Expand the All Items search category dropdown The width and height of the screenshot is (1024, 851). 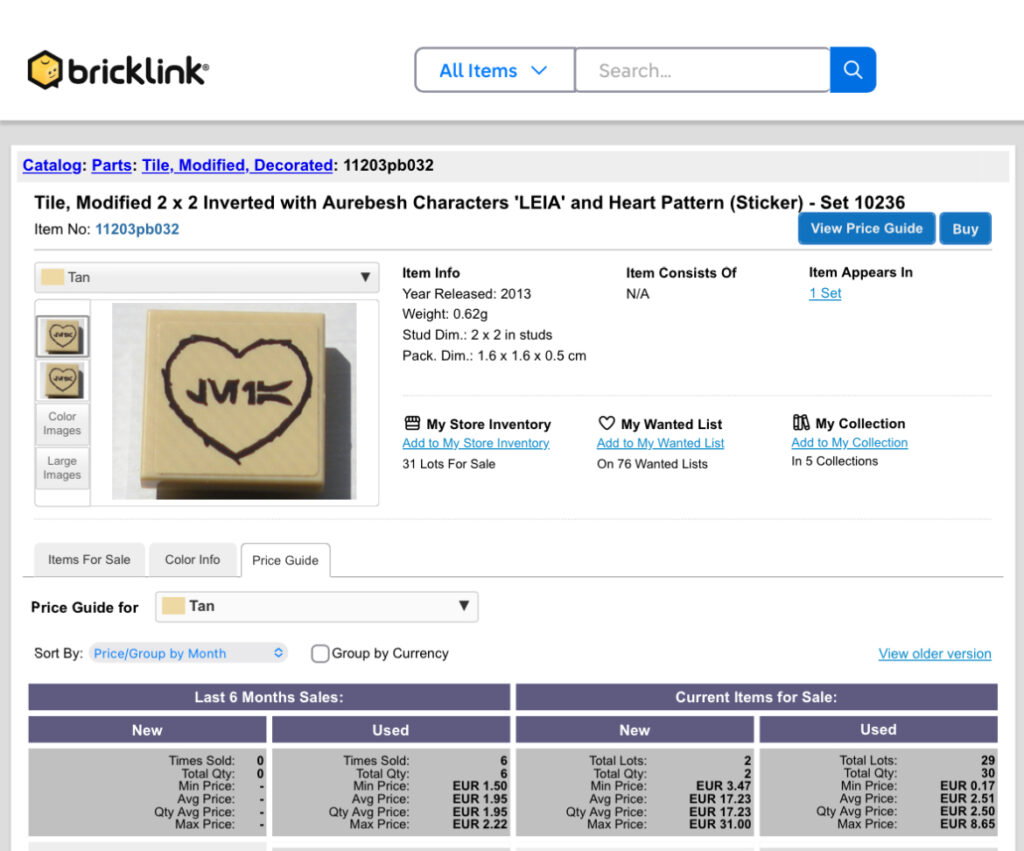point(494,70)
